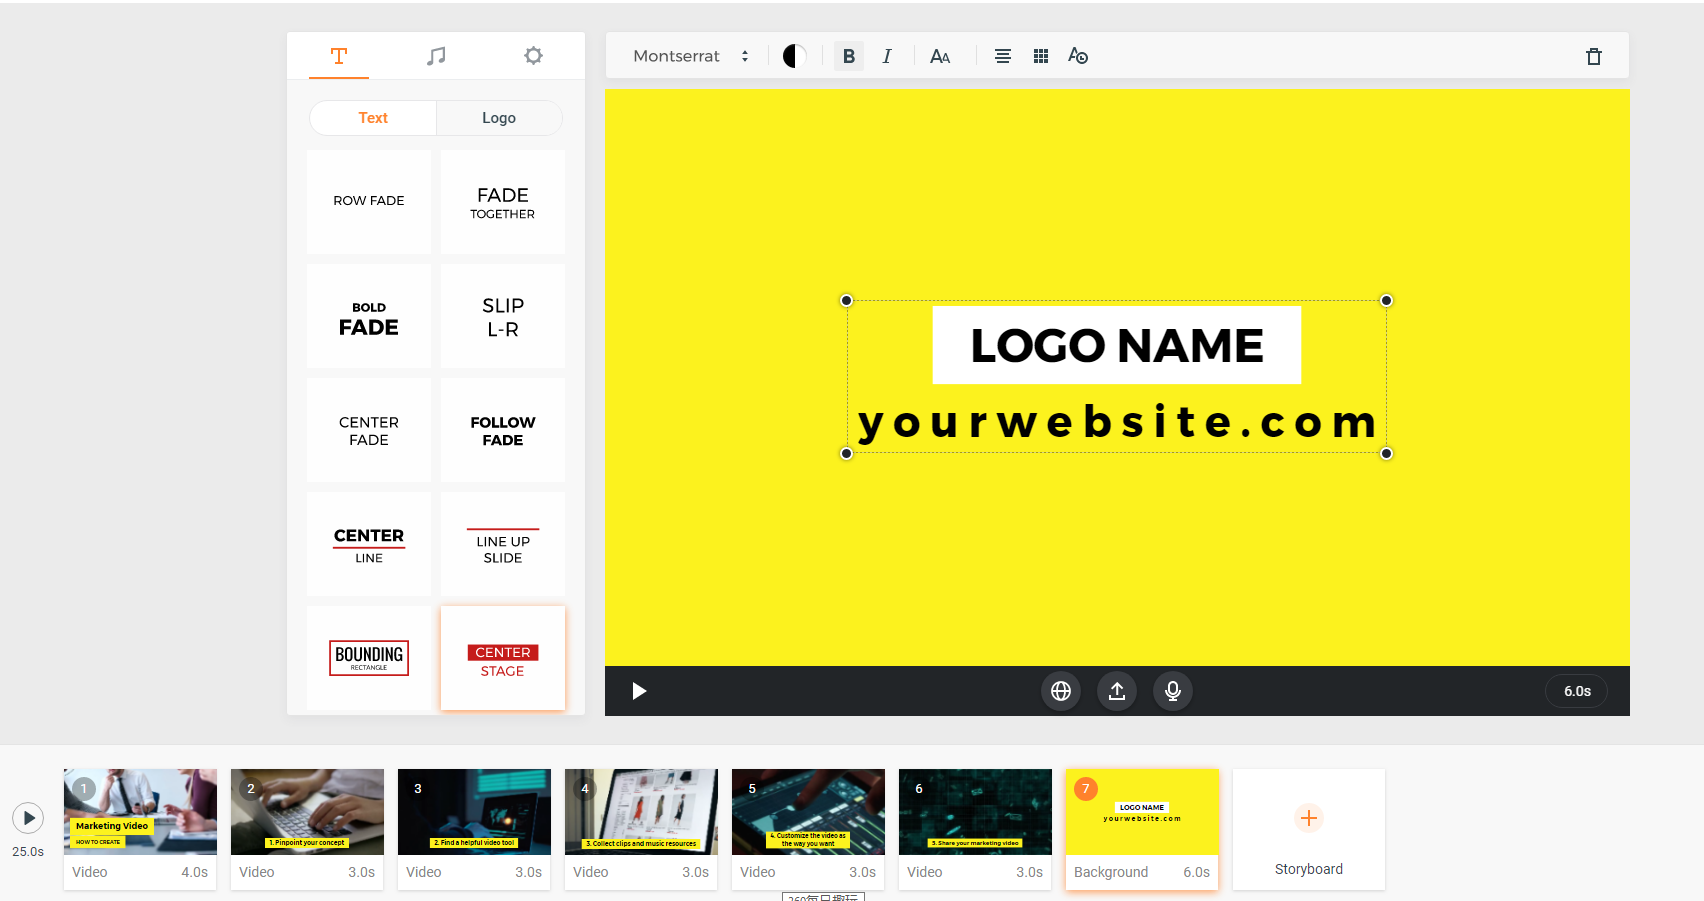This screenshot has height=901, width=1704.
Task: Open the Text tab icon
Action: (339, 56)
